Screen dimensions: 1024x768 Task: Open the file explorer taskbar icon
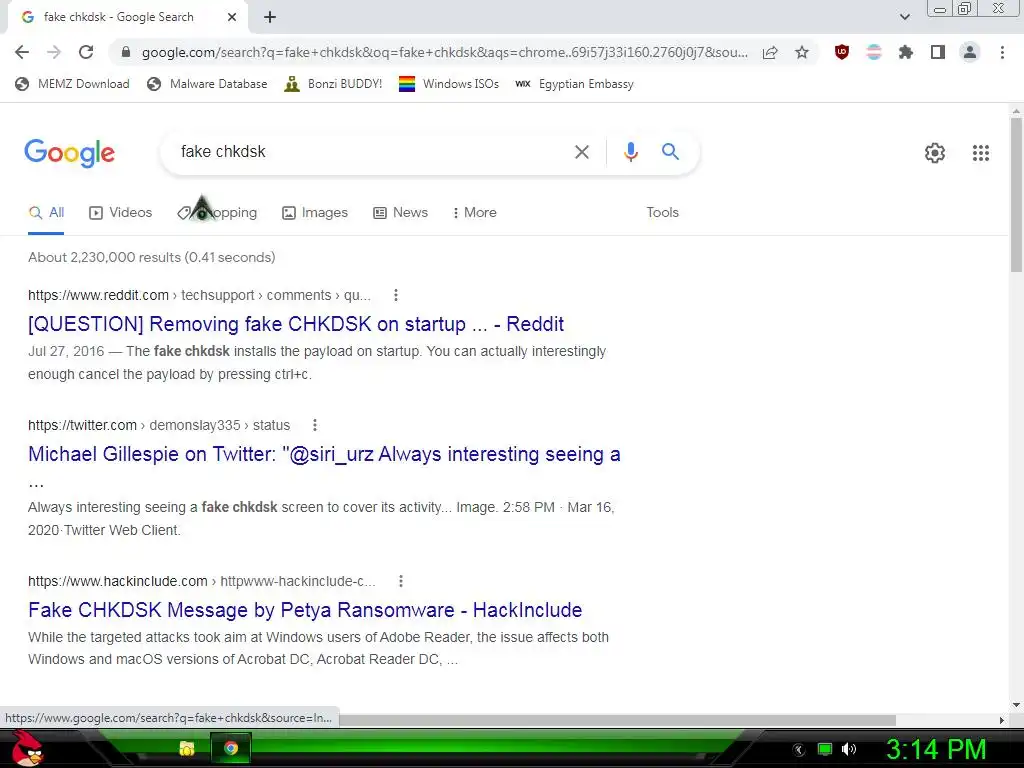[x=187, y=748]
